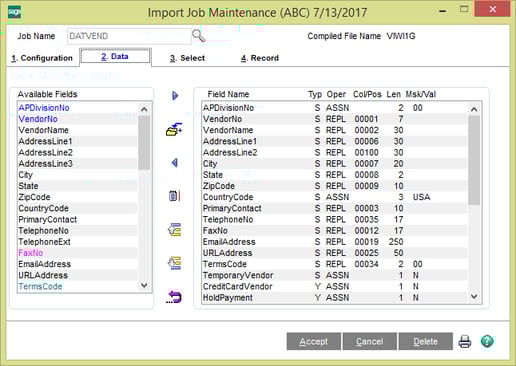
Task: Select City row in Field Name list
Action: 335,164
